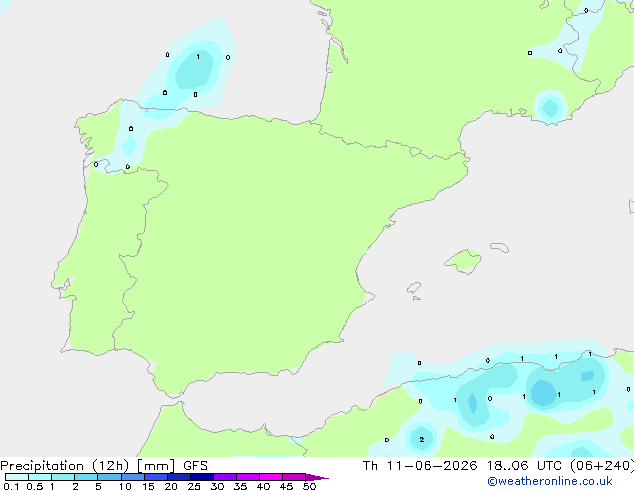Choose the 10–15 mm legend color swatch
Image resolution: width=634 pixels, height=490 pixels.
click(132, 477)
